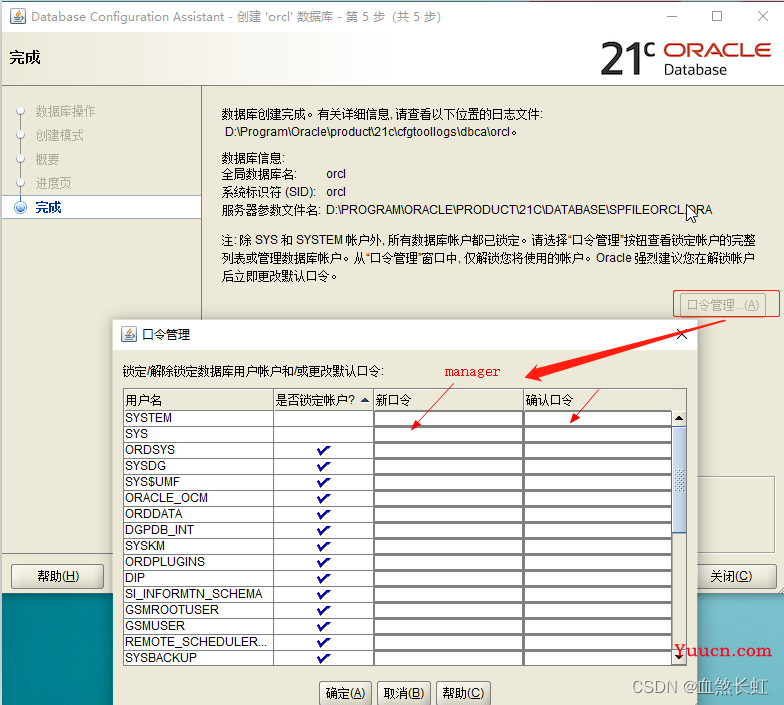
Task: Toggle the lock checkbox for SYSBACKUP
Action: click(324, 658)
